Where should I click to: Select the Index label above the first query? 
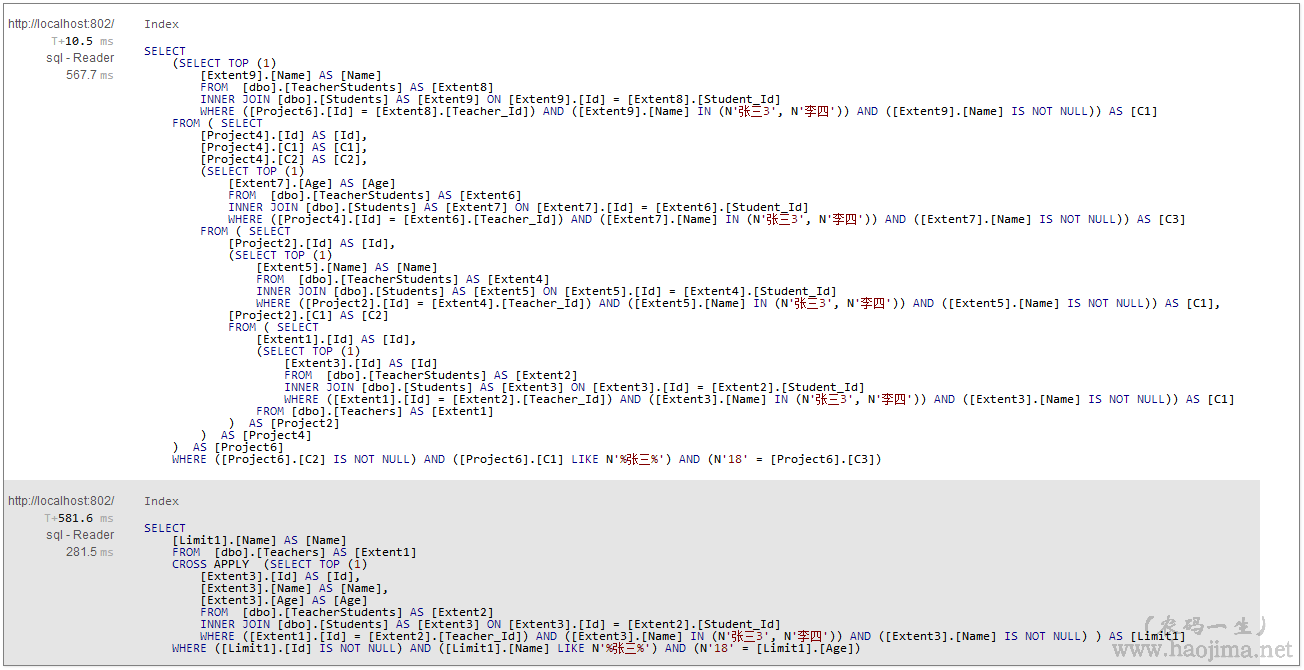point(161,24)
